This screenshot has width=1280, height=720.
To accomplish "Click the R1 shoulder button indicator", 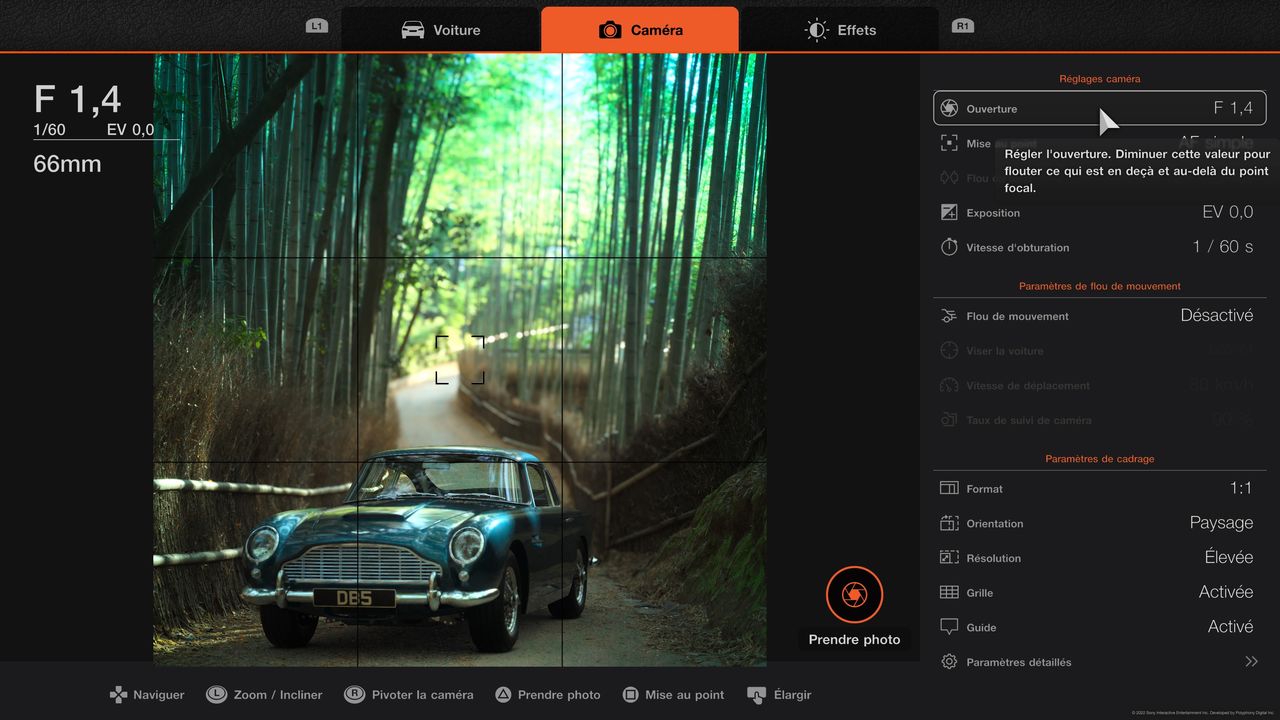I will (963, 26).
